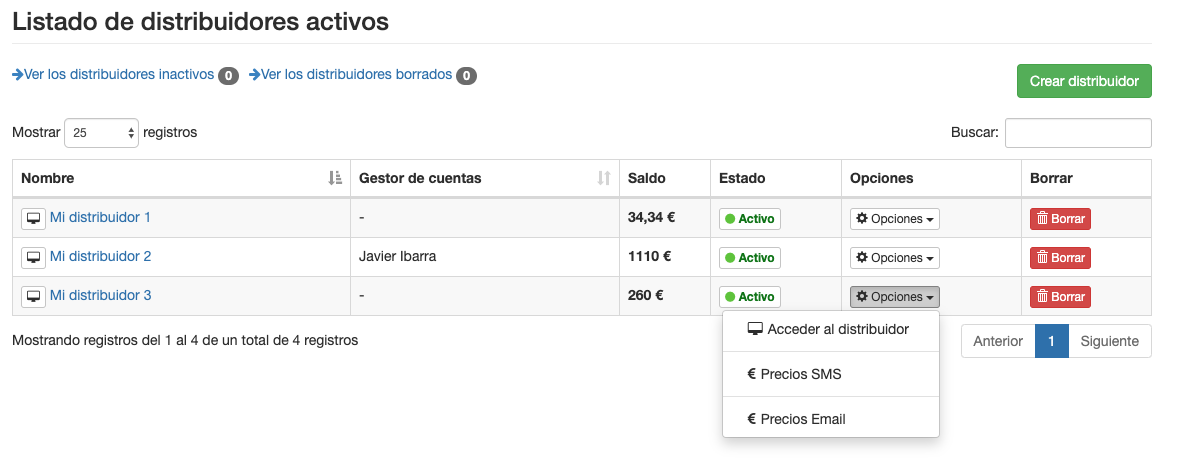Click monitor icon beside Mi distribuidor 1
The image size is (1186, 467).
(34, 218)
